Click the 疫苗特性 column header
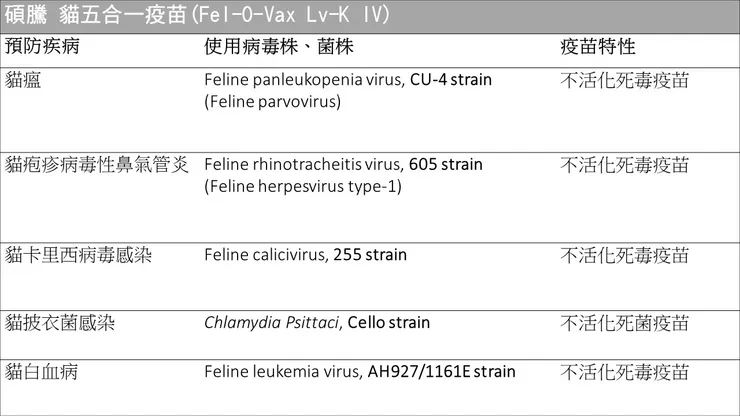 click(x=598, y=47)
